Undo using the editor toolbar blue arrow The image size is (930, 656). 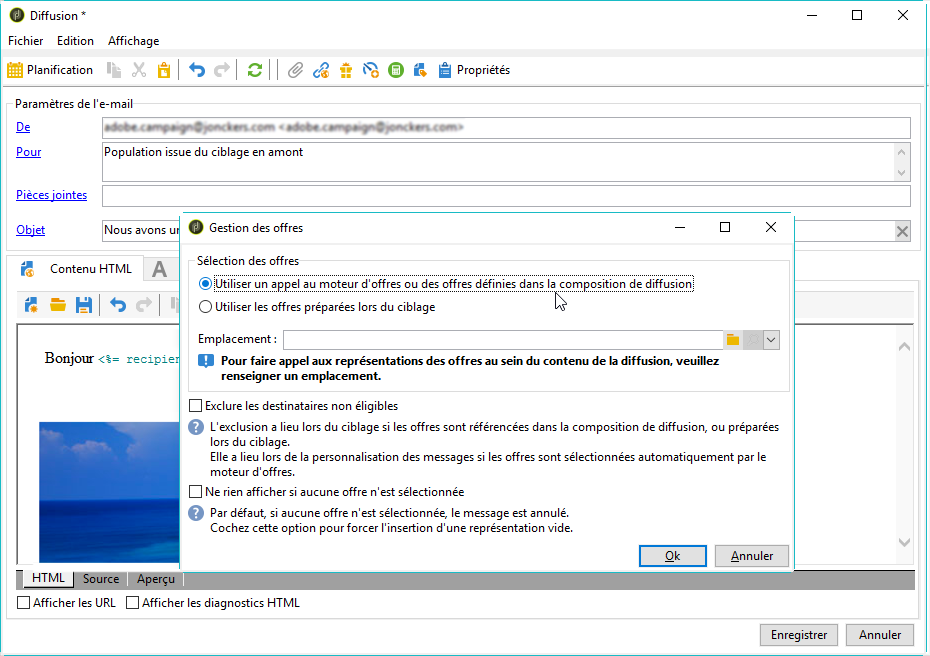(x=118, y=305)
